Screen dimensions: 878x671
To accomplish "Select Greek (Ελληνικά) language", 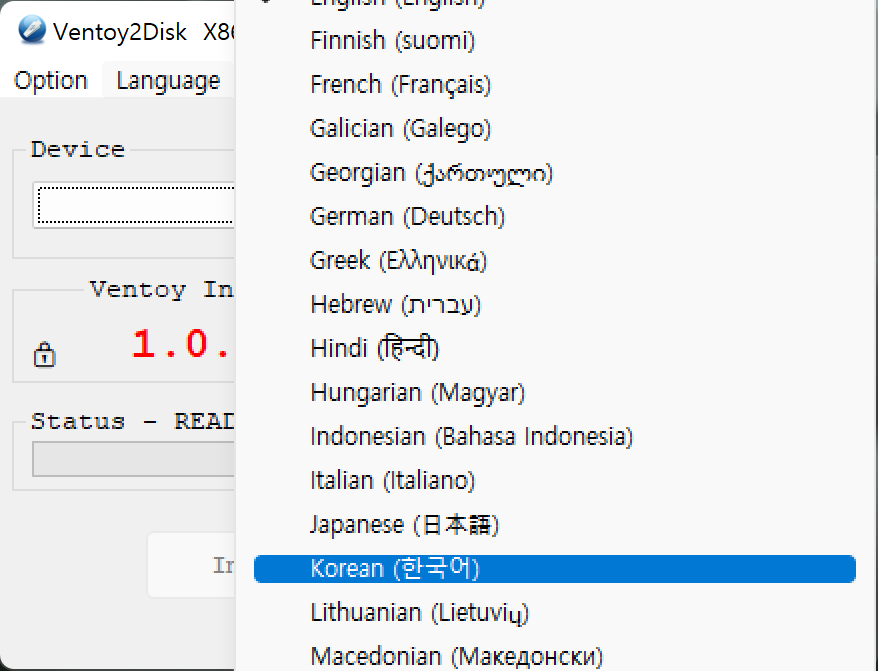I will (554, 261).
